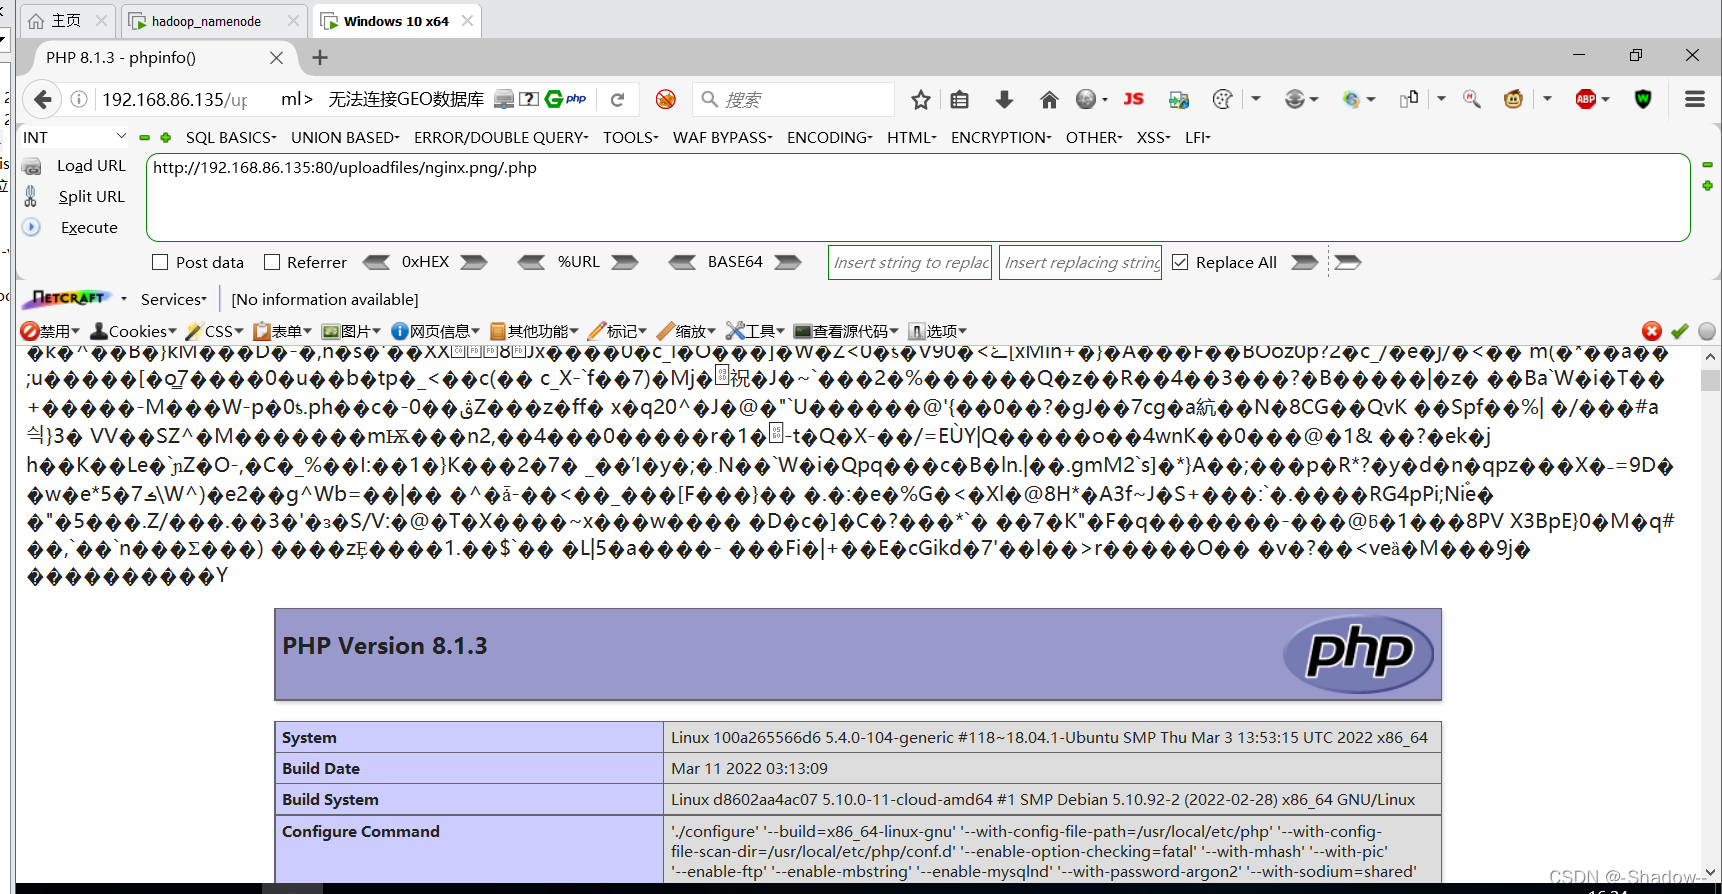The image size is (1722, 894).
Task: Open the 网页信息 page information menu
Action: tap(436, 331)
